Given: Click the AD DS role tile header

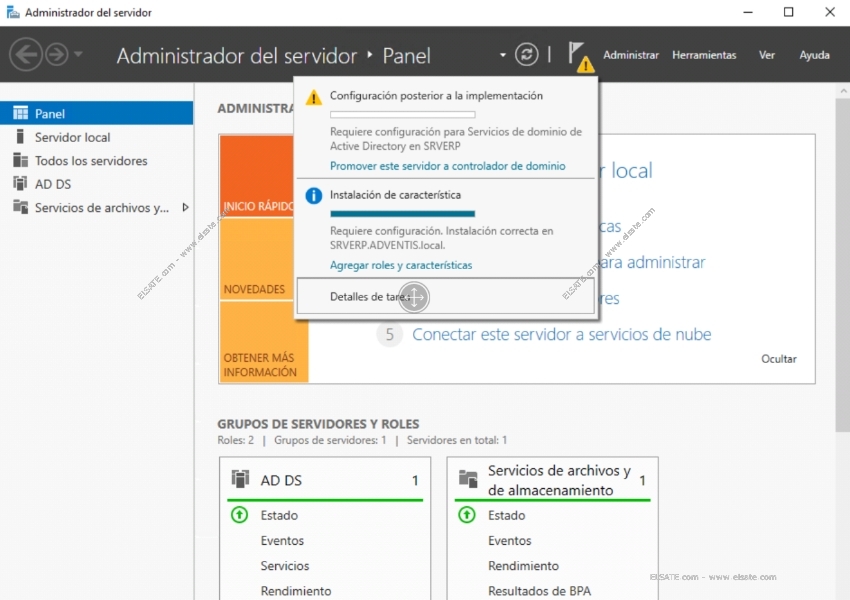Looking at the screenshot, I should tap(325, 480).
